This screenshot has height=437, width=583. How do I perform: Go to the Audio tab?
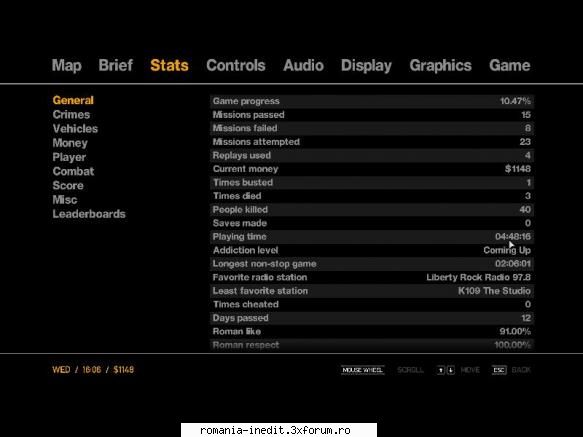[x=303, y=65]
